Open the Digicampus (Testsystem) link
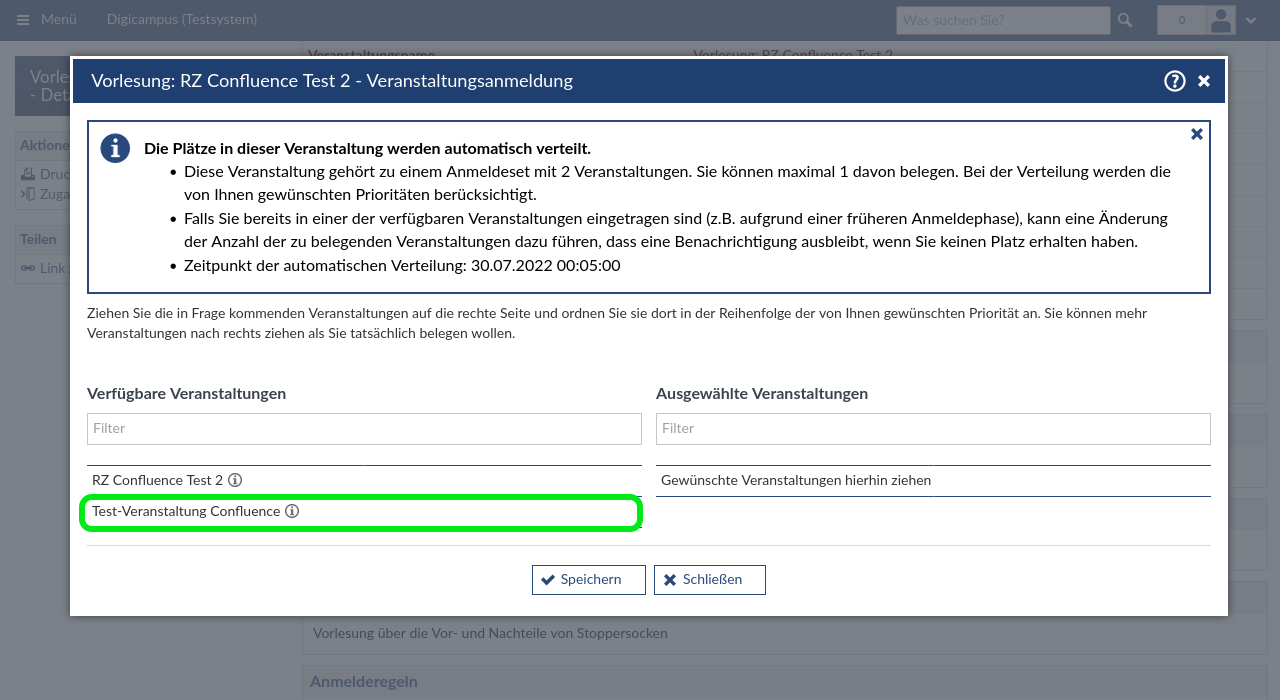The image size is (1280, 700). click(182, 20)
